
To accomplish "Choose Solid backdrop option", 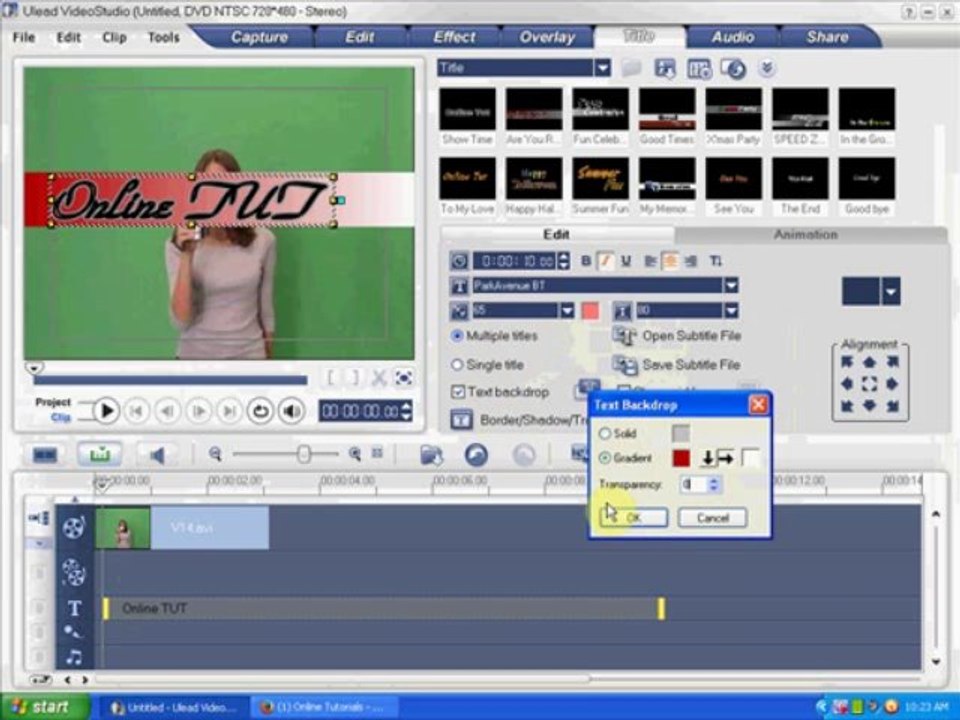I will click(x=605, y=433).
